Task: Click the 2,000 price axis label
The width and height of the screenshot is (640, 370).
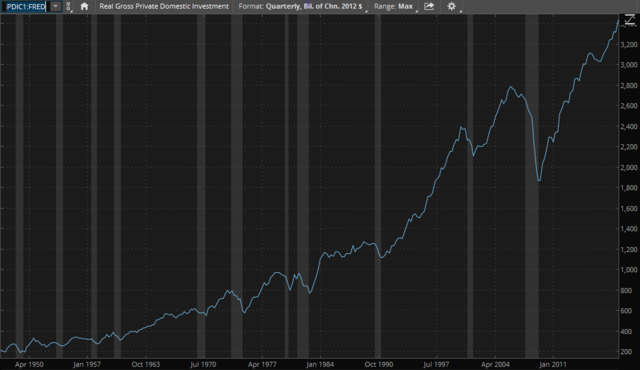Action: point(629,168)
